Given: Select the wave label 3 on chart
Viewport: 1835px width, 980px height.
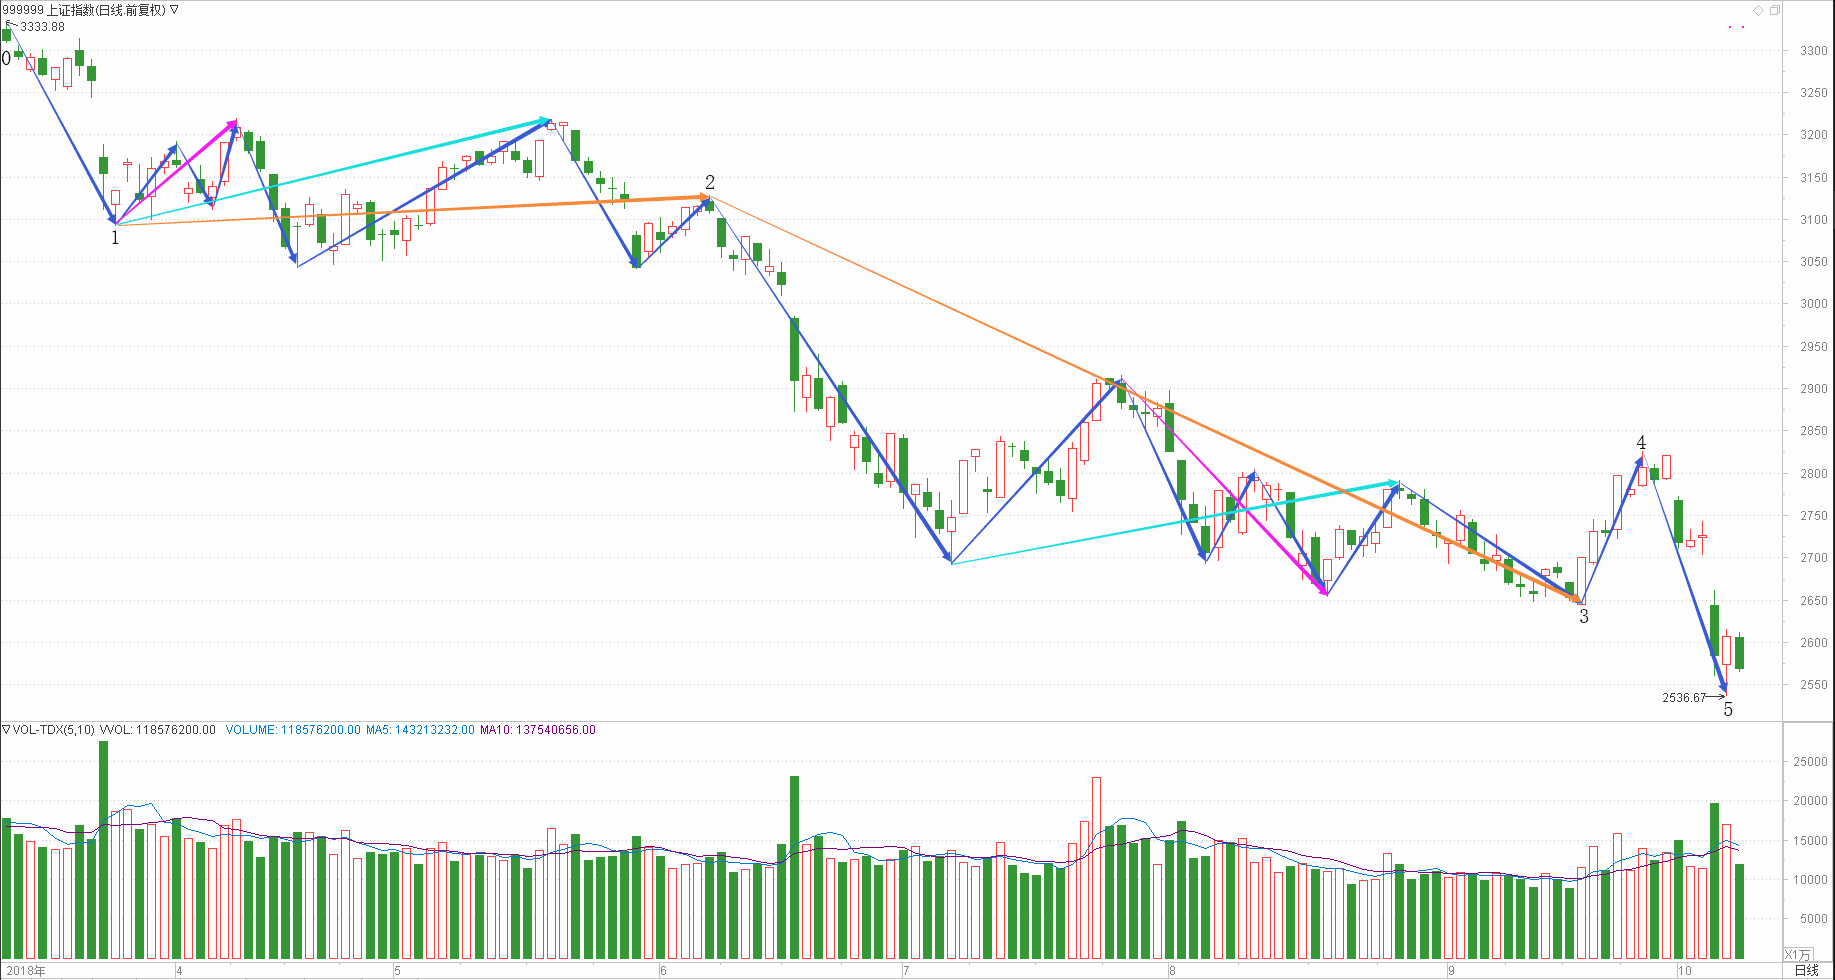Looking at the screenshot, I should [1584, 617].
